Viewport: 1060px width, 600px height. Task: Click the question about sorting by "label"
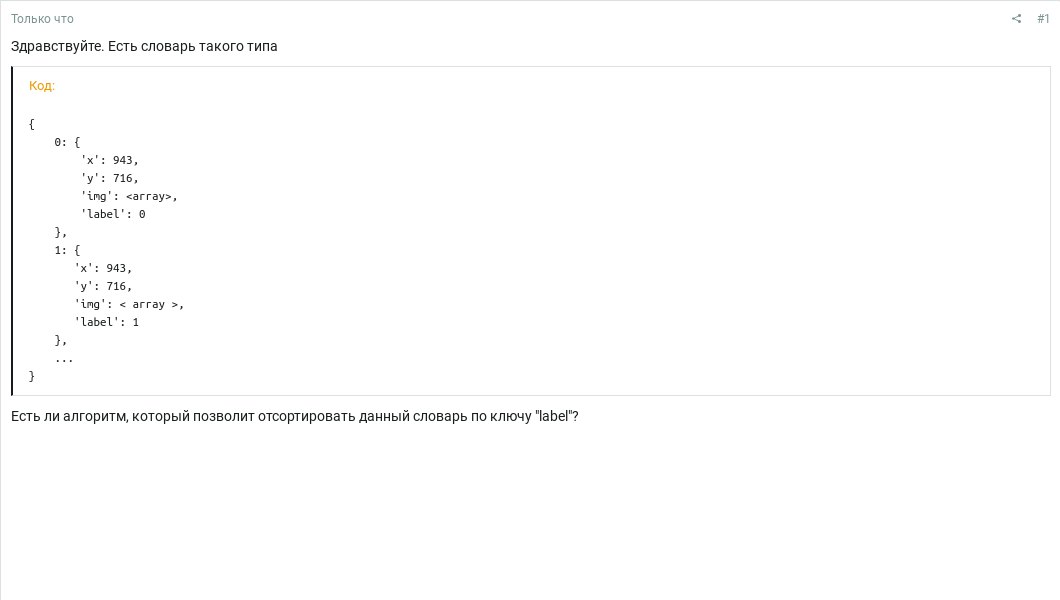click(295, 416)
